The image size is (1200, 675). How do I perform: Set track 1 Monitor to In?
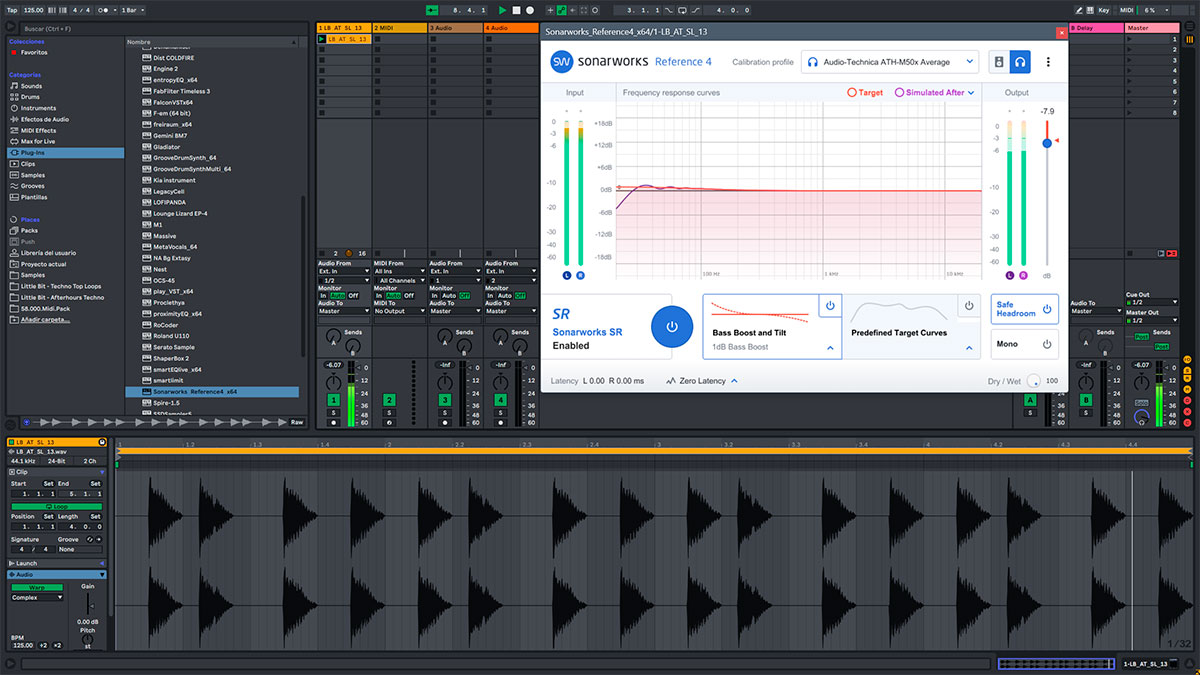(x=323, y=295)
